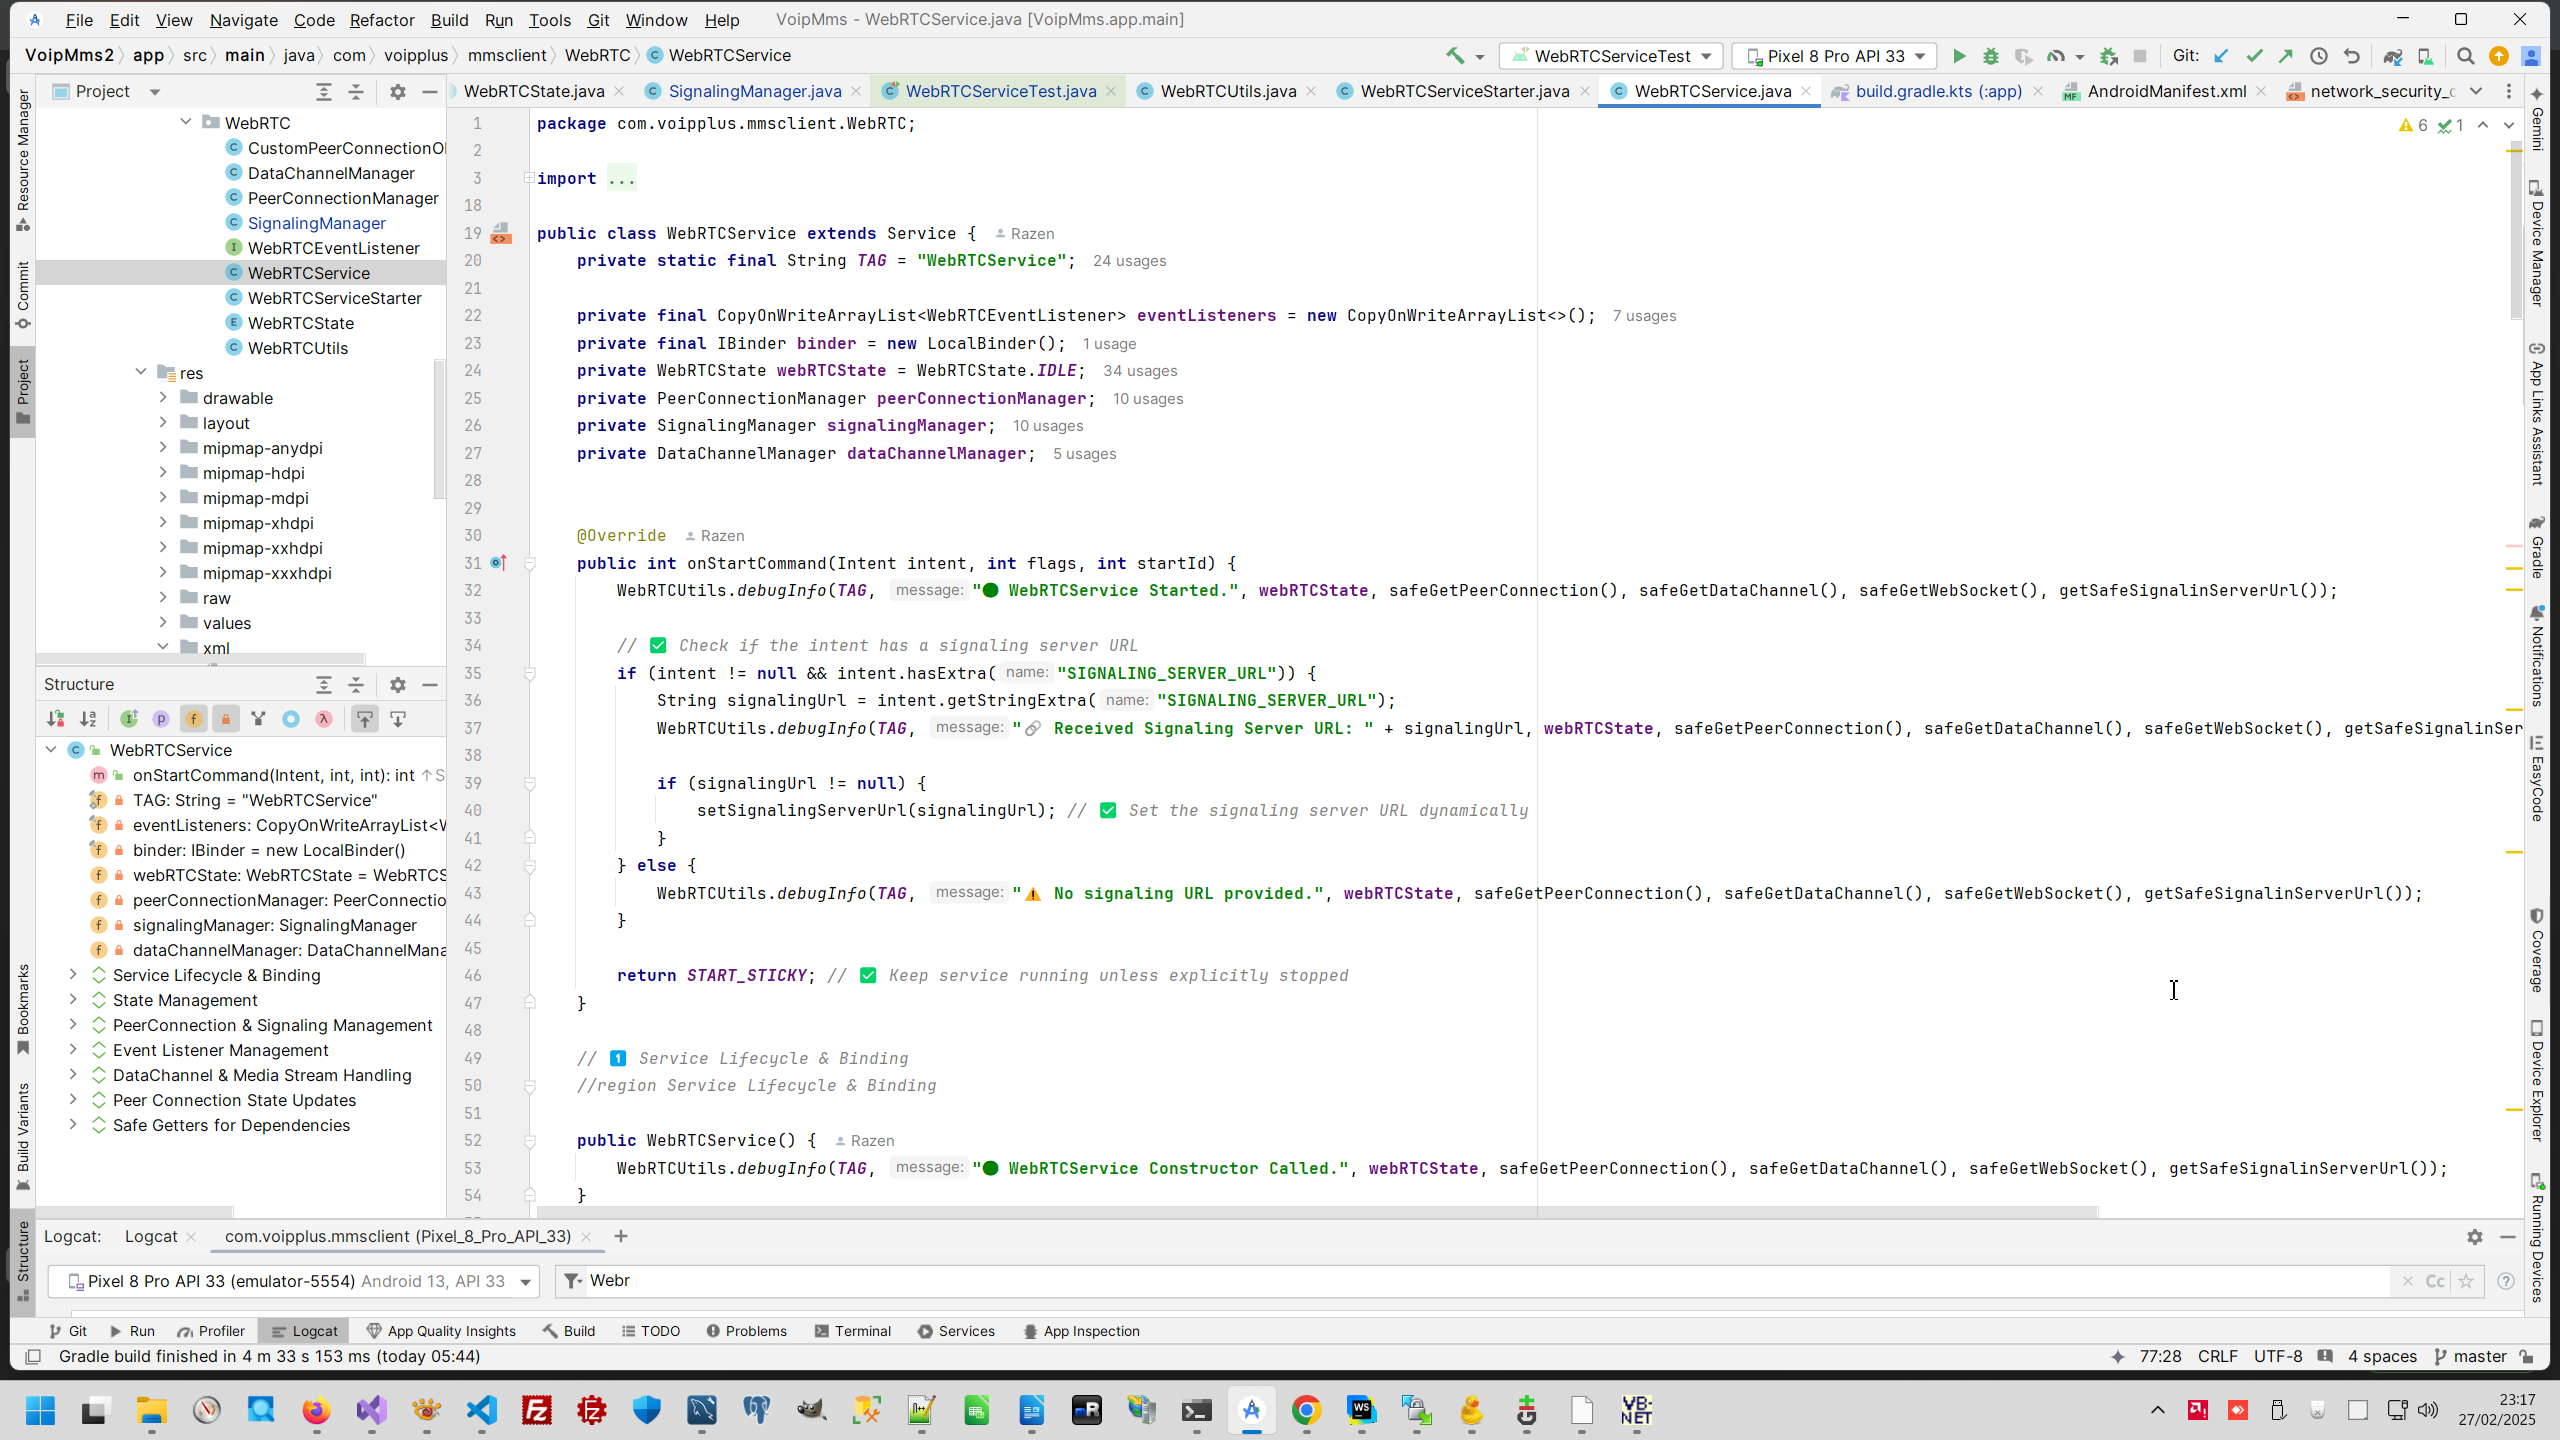Image resolution: width=2560 pixels, height=1440 pixels.
Task: Toggle Sort Alphabetically in Structure panel
Action: tap(88, 719)
